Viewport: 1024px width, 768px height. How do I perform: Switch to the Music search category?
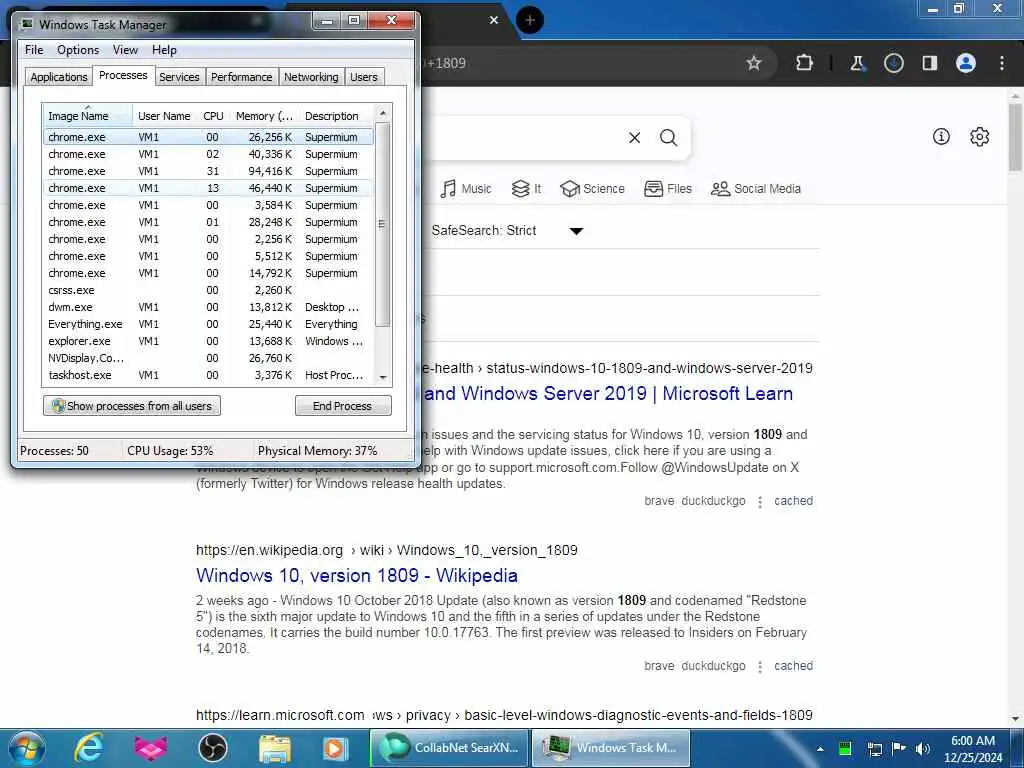[466, 189]
